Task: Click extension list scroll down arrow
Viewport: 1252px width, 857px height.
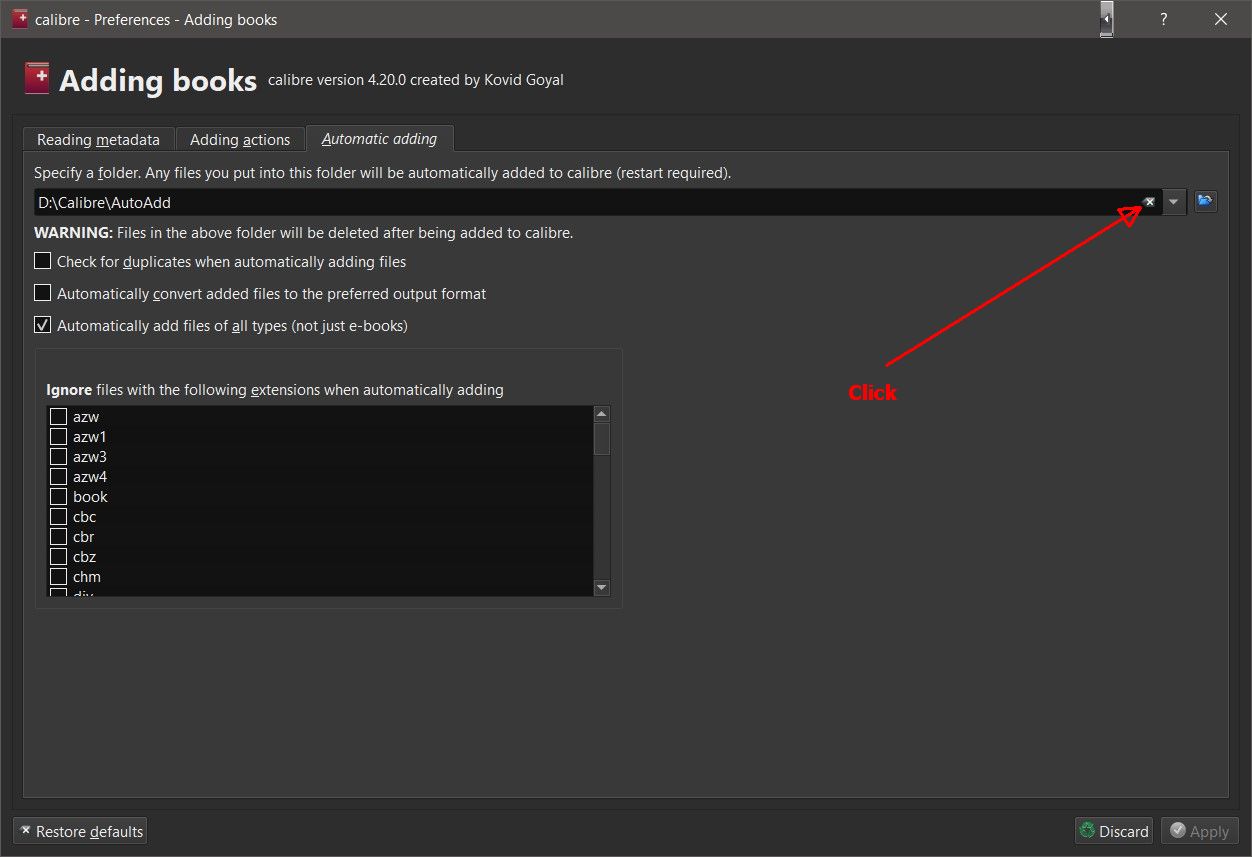Action: (601, 588)
